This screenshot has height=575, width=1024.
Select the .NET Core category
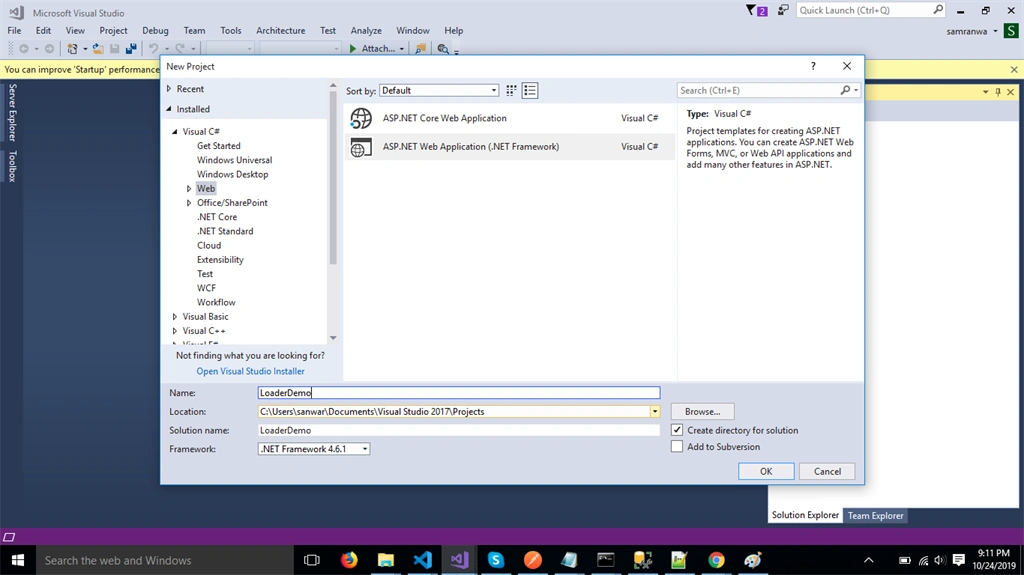(217, 217)
